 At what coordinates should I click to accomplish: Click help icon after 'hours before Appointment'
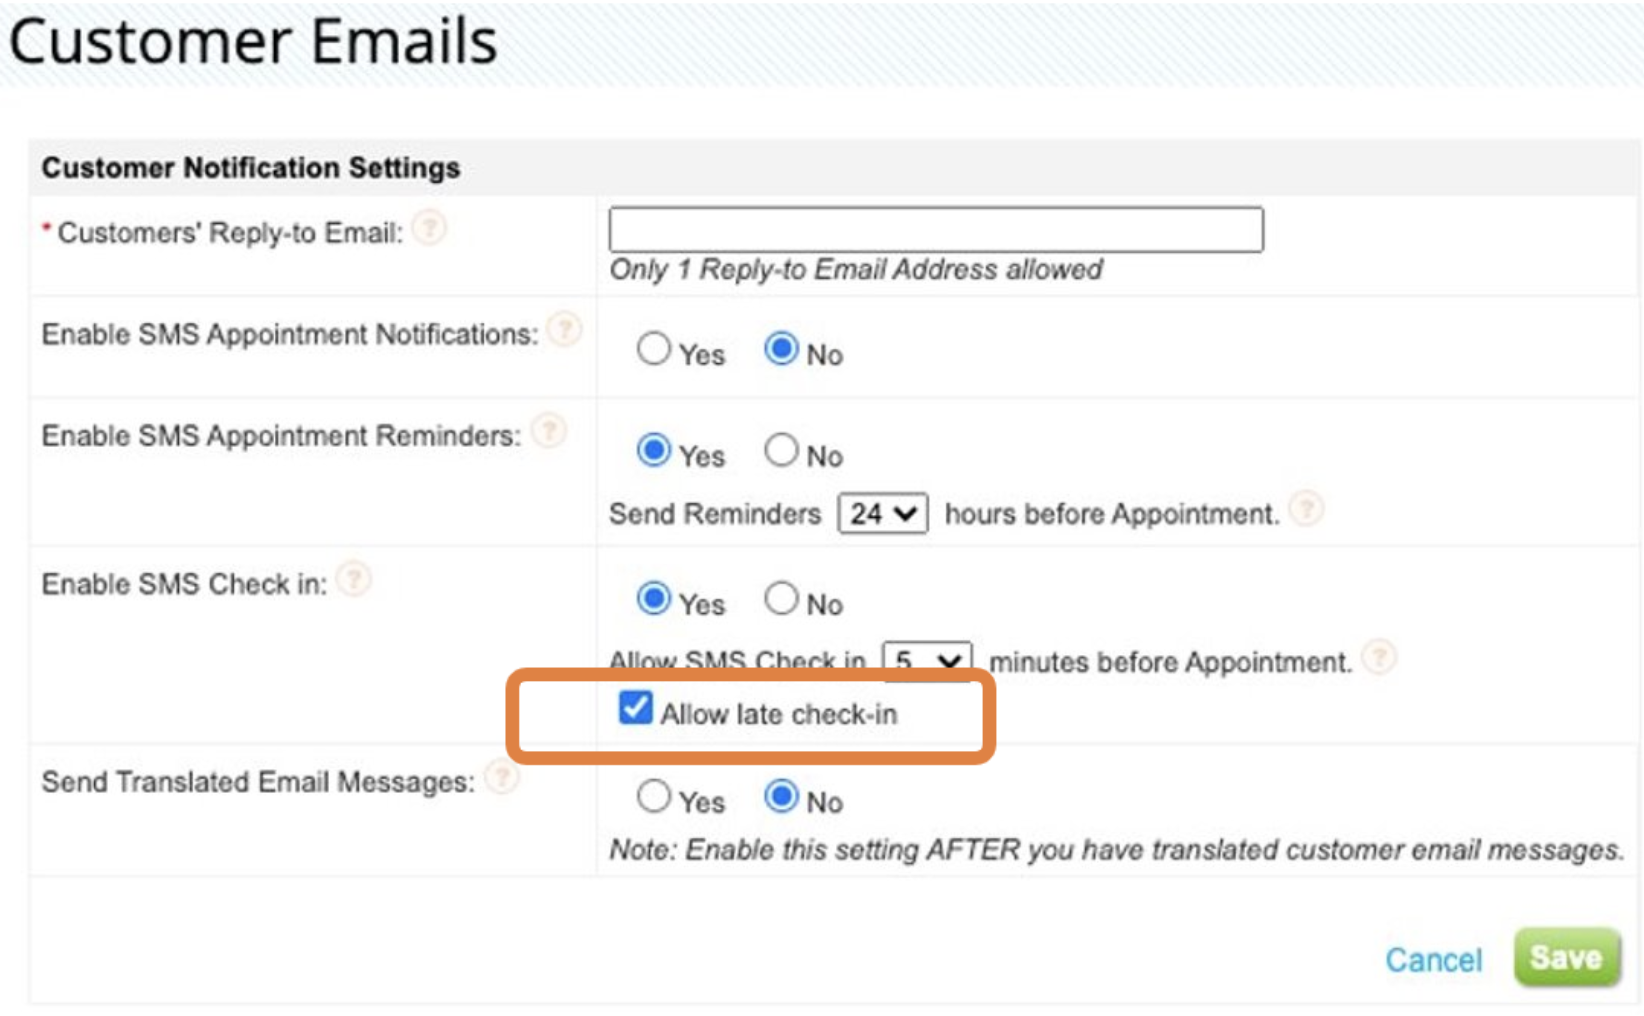[x=1306, y=509]
